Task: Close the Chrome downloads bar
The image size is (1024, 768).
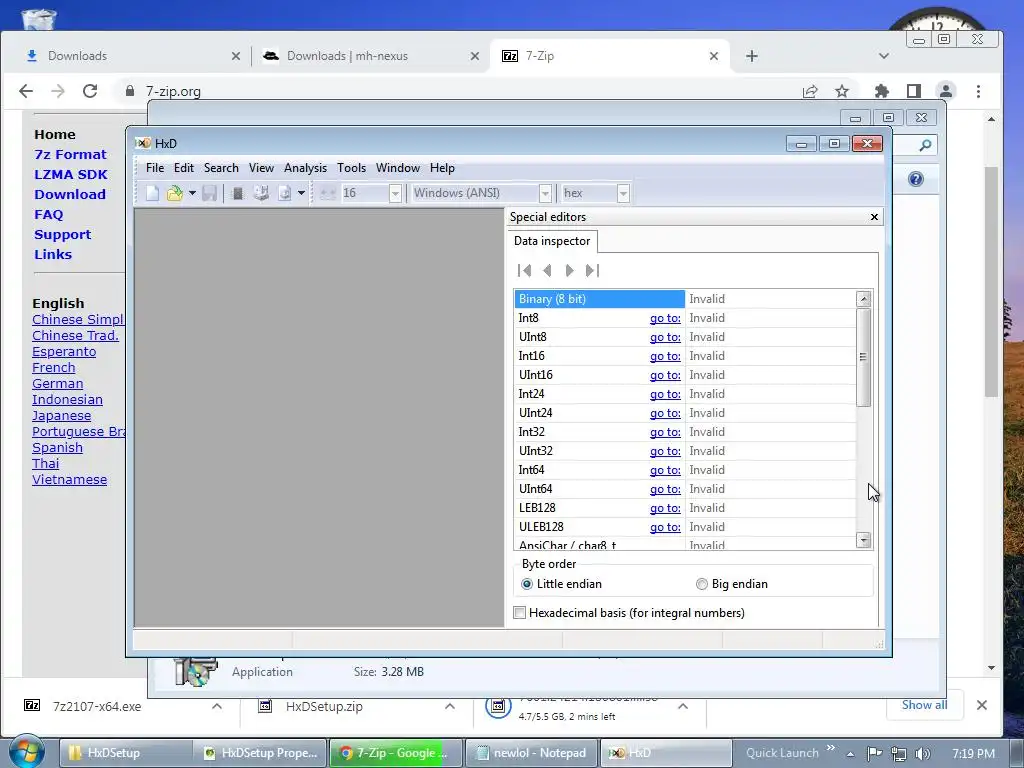Action: [x=982, y=705]
